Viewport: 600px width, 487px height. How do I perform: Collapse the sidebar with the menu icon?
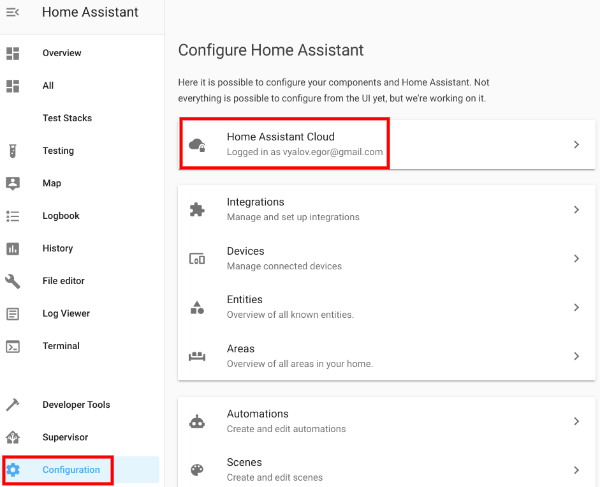pyautogui.click(x=13, y=12)
